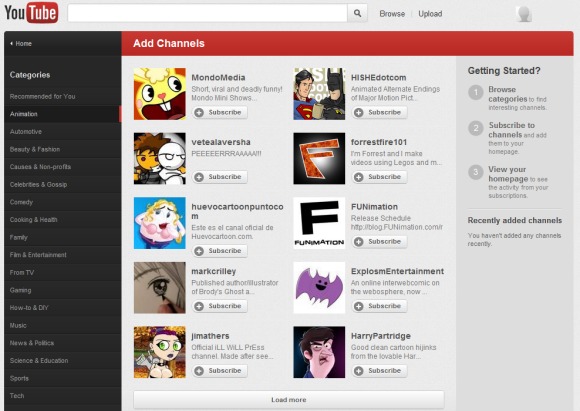Click the FUNimation channel name
Image resolution: width=580 pixels, height=411 pixels.
click(374, 207)
